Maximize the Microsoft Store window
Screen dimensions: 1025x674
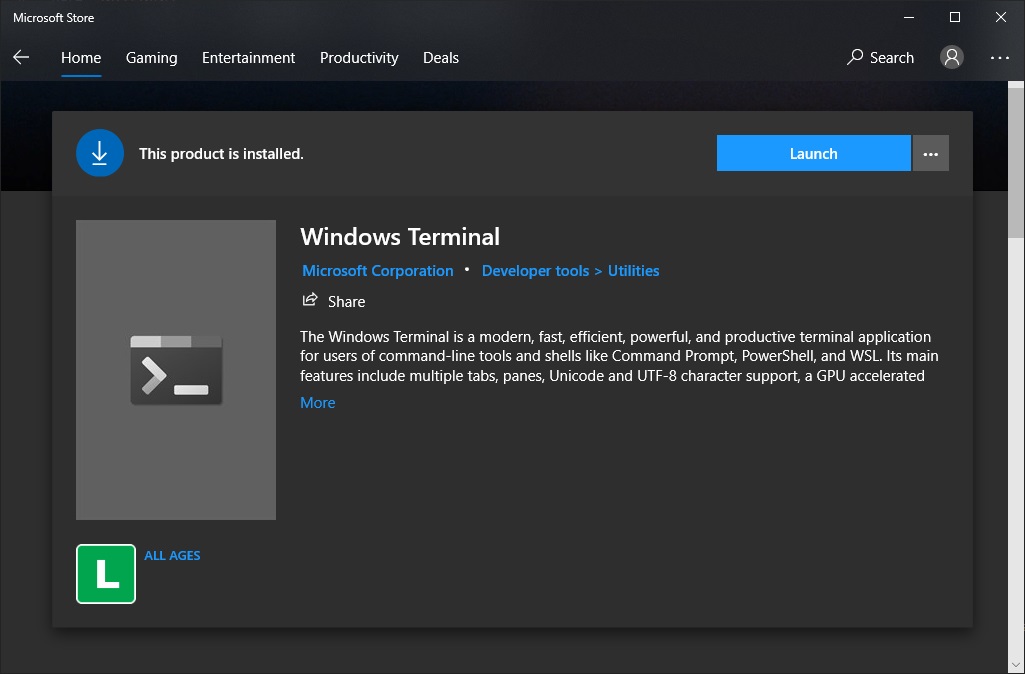click(x=955, y=18)
